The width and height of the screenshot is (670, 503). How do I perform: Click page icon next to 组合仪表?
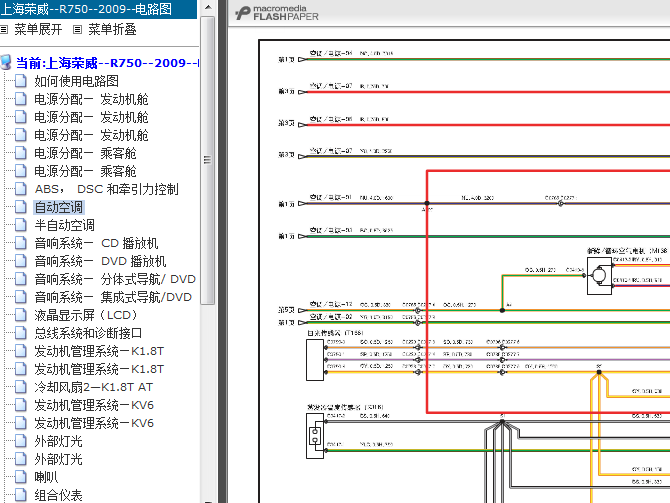pos(21,494)
